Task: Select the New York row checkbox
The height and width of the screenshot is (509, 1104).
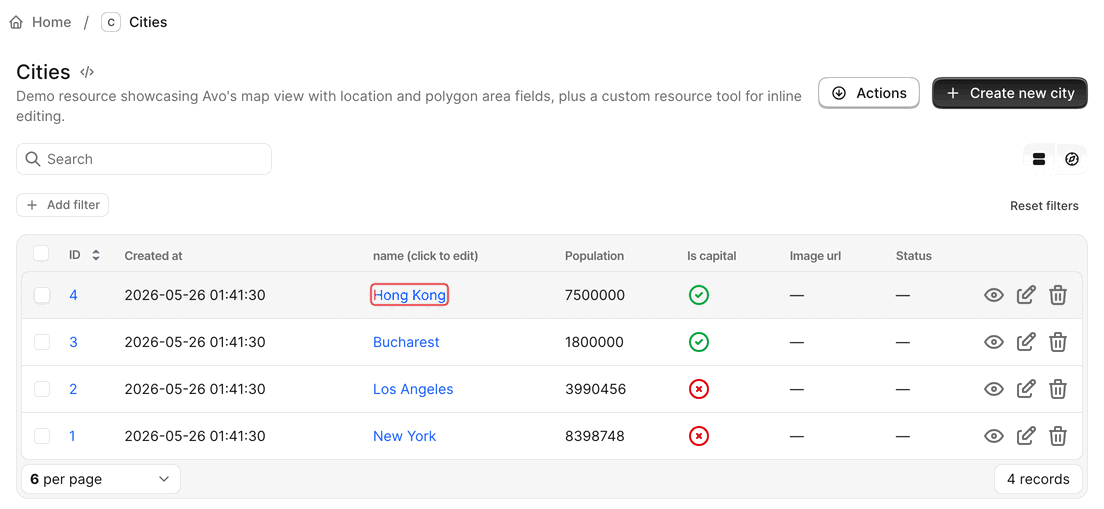Action: [42, 436]
